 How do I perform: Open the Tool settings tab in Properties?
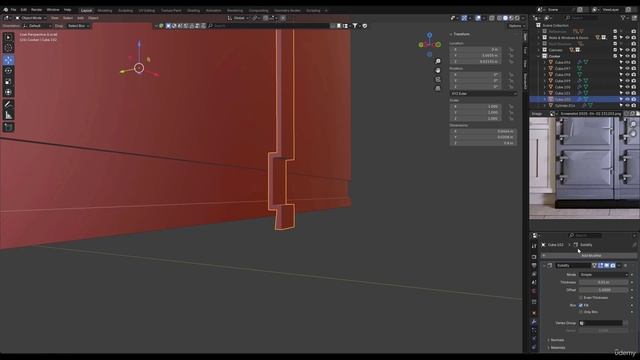coord(534,246)
